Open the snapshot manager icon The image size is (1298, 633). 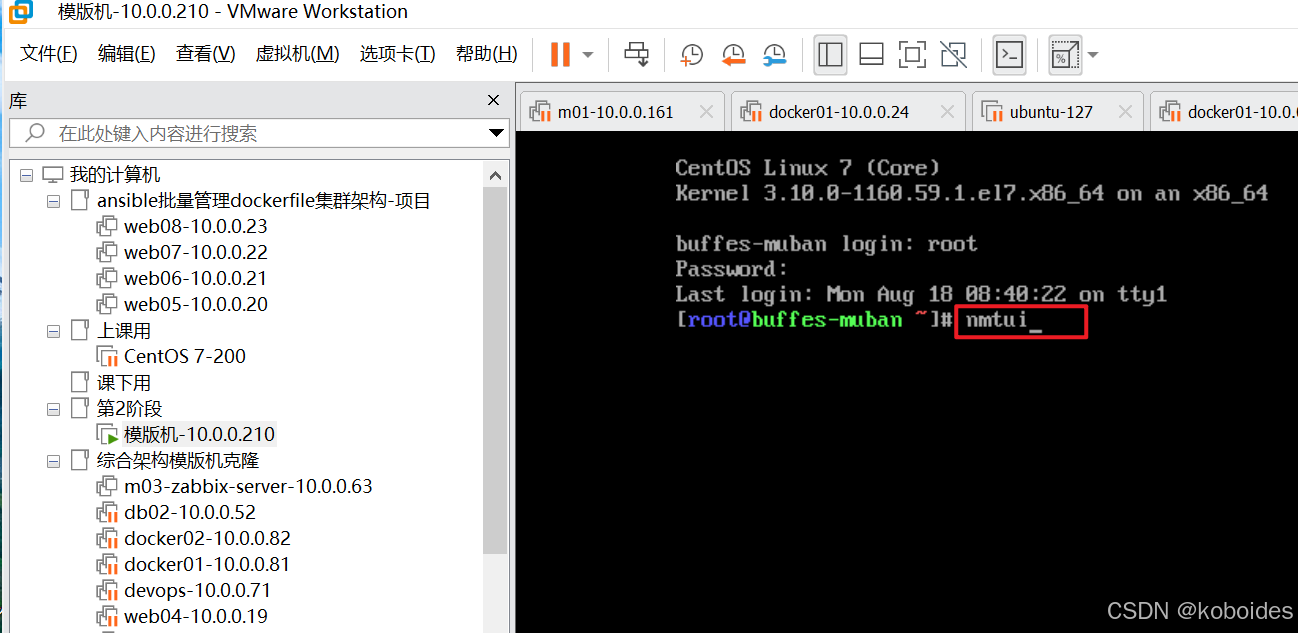(774, 54)
